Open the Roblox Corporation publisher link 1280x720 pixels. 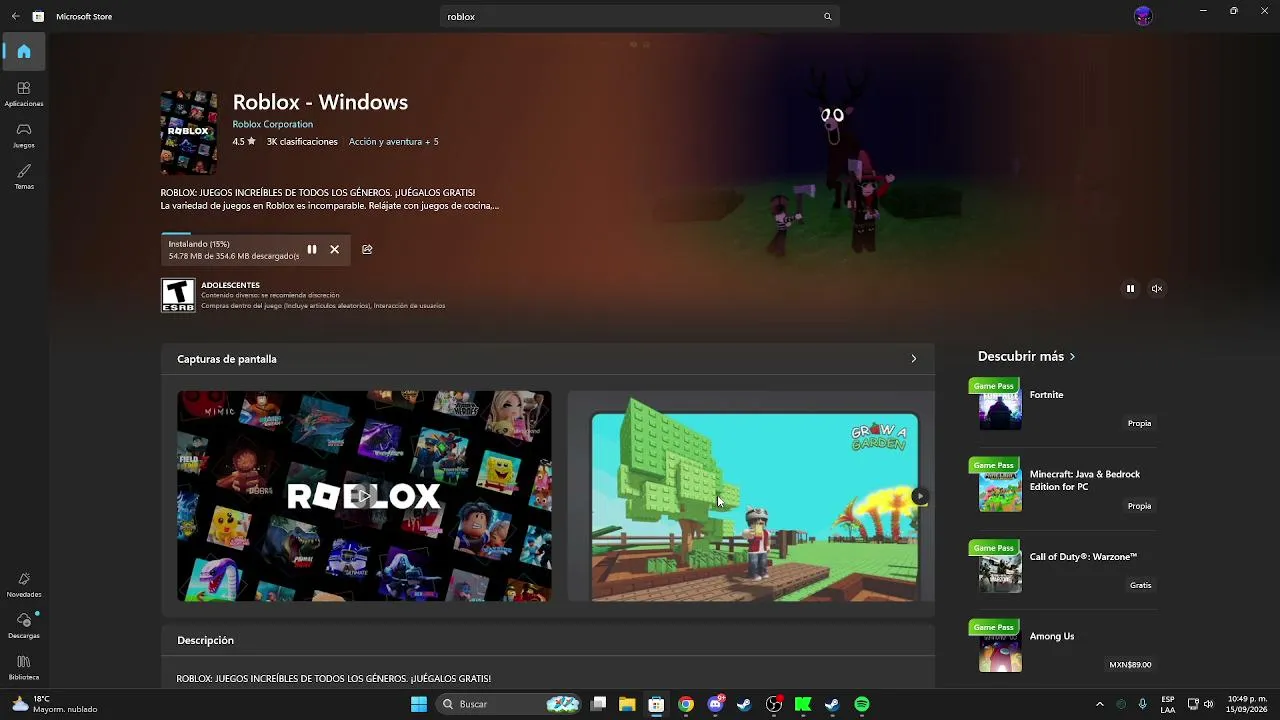(x=273, y=124)
